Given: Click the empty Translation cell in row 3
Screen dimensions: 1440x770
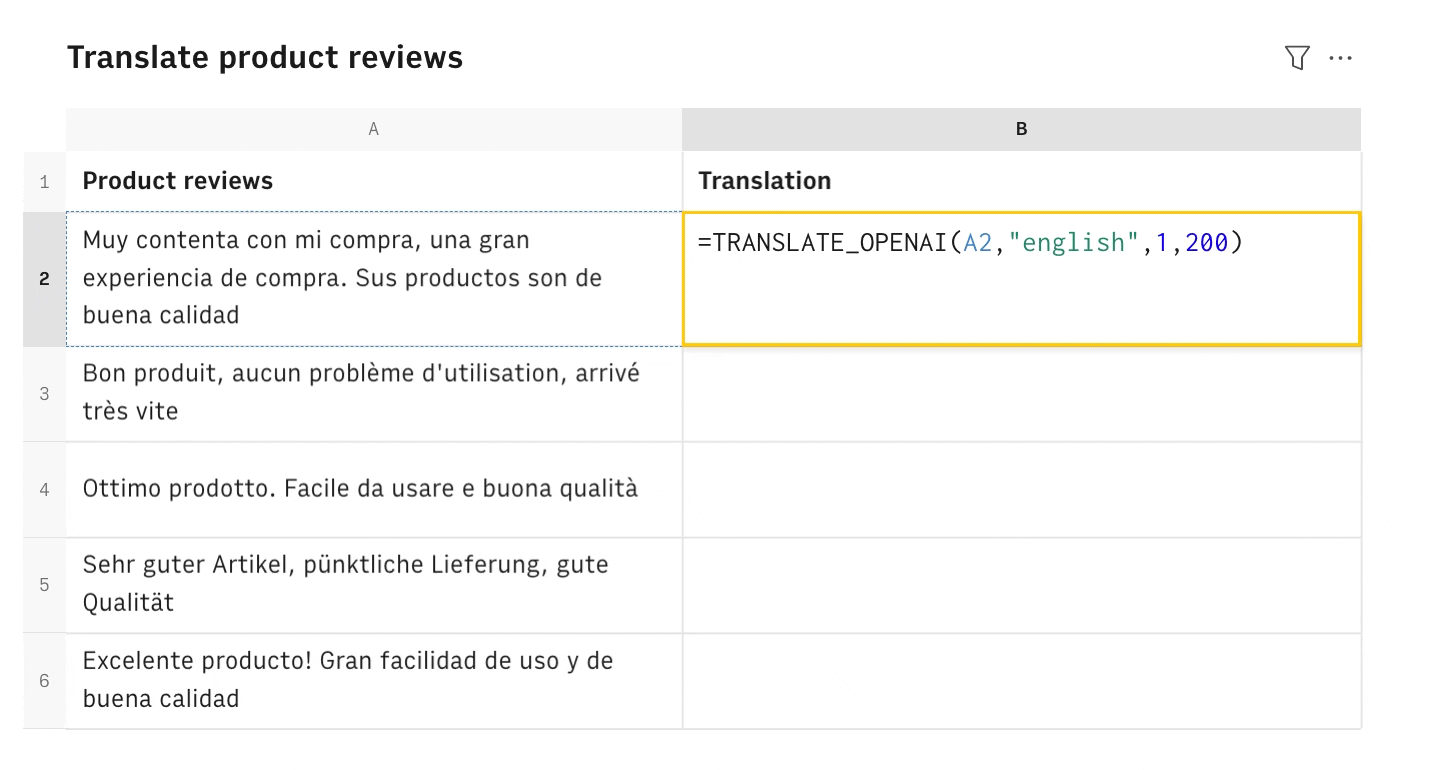Looking at the screenshot, I should click(1021, 394).
